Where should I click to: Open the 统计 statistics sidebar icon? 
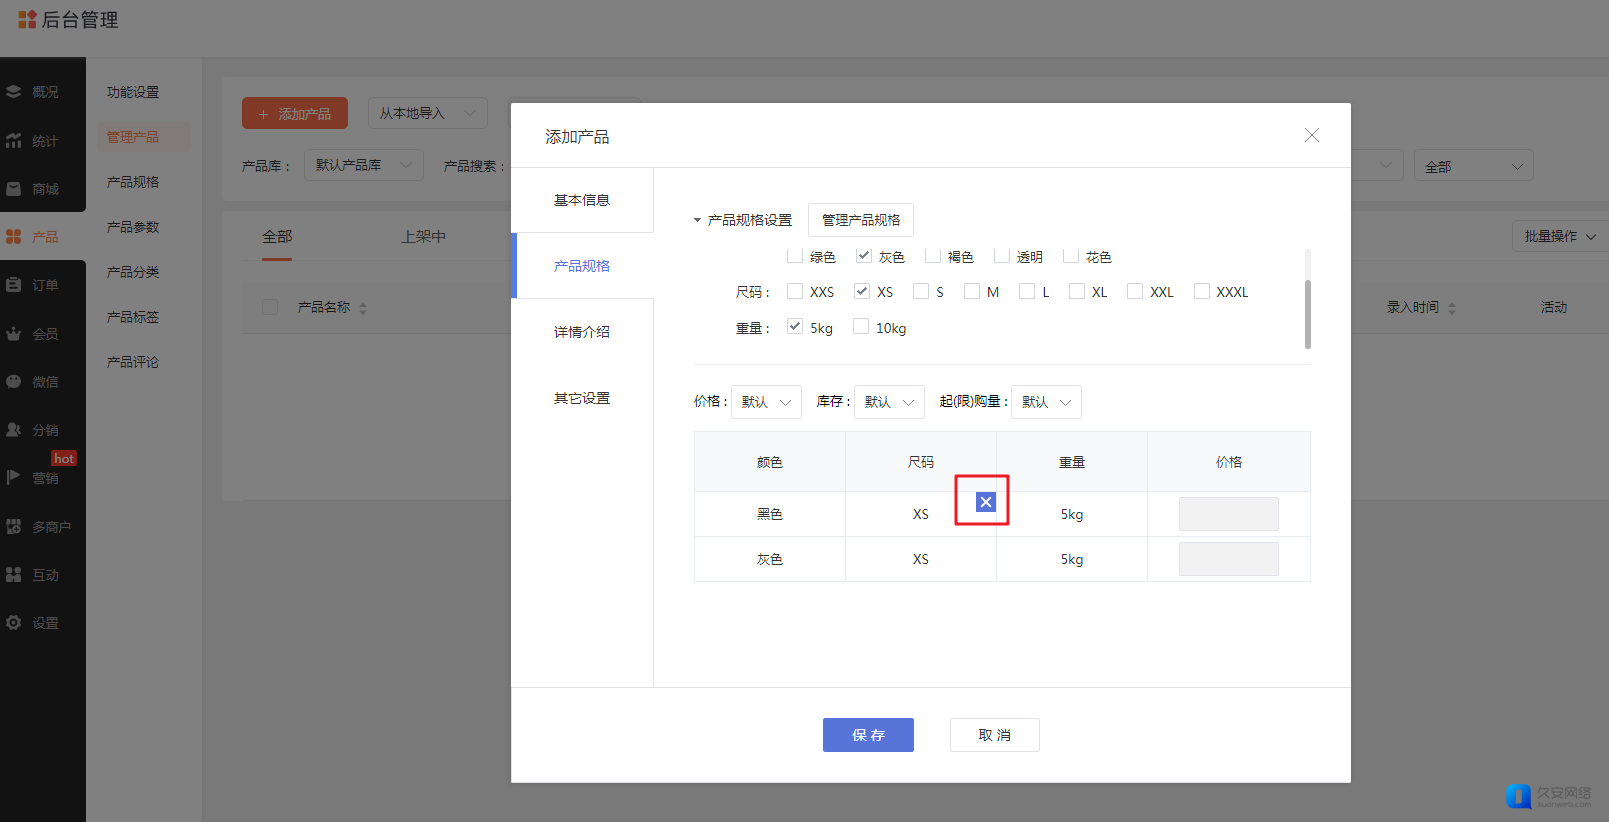pos(14,141)
